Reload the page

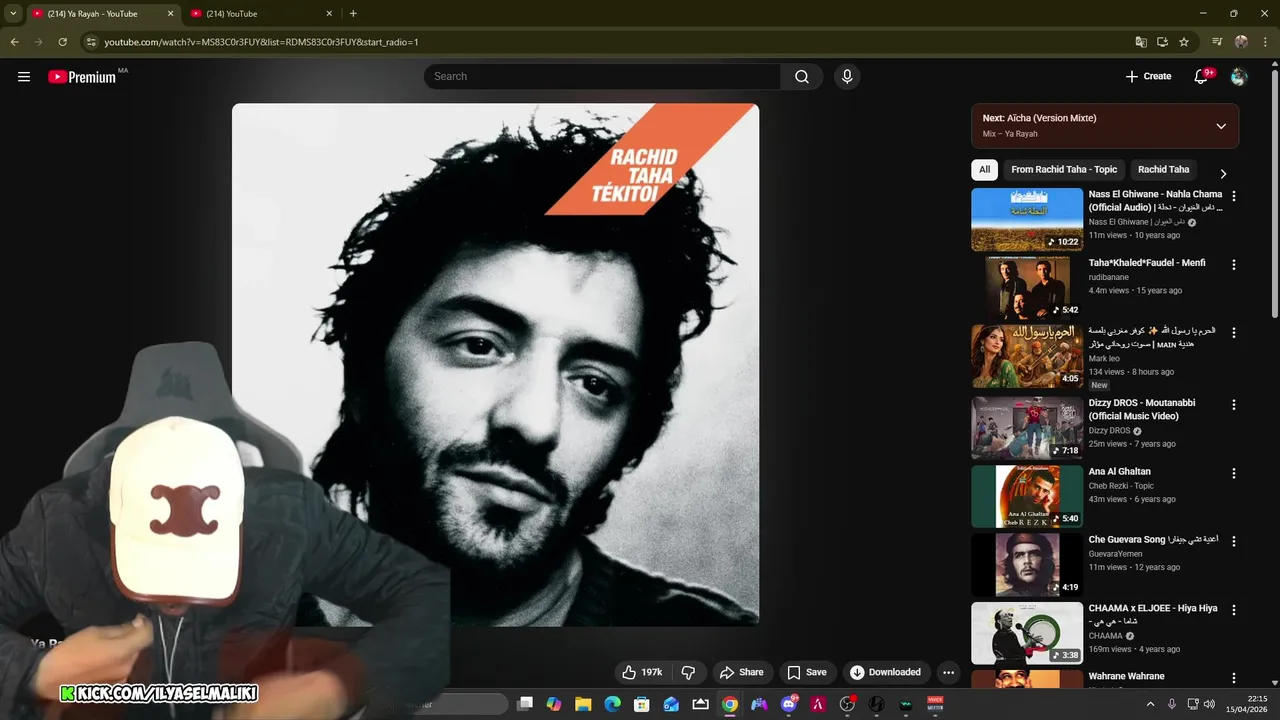[x=62, y=42]
